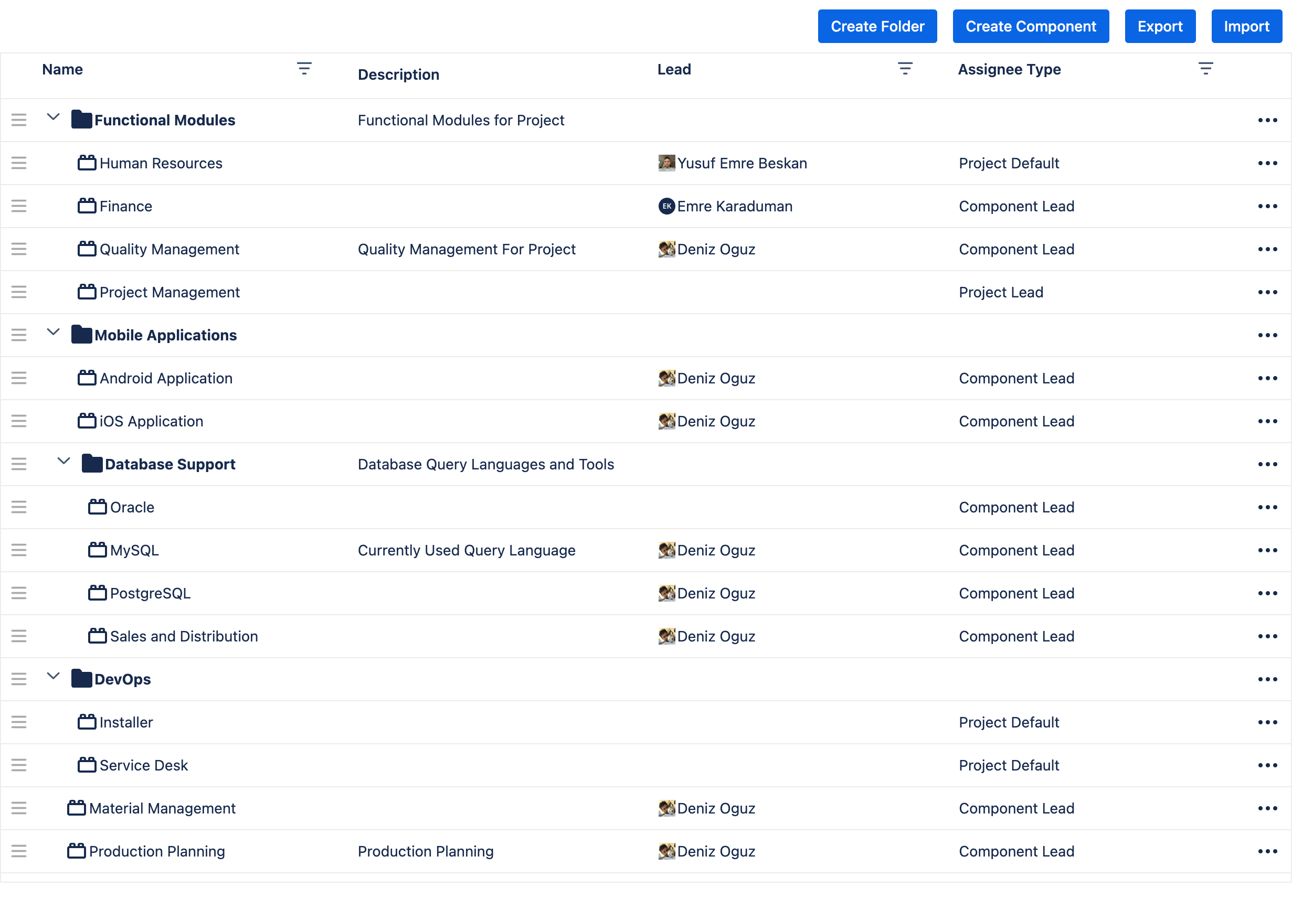Viewport: 1292px width, 899px height.
Task: Click the drag handle for the Oracle row
Action: pos(18,506)
